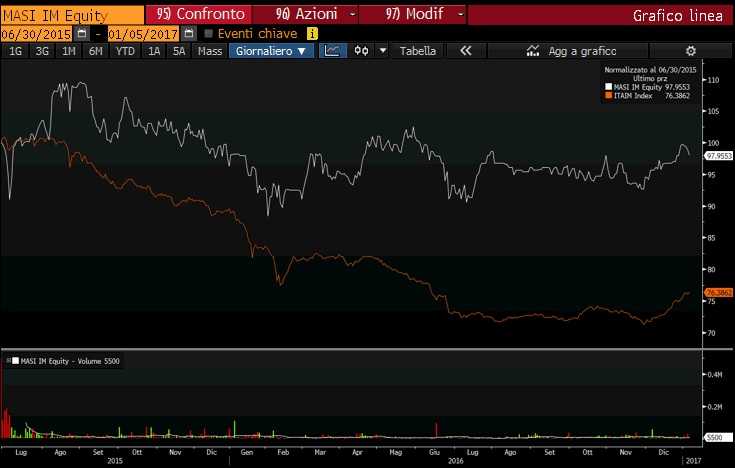Viewport: 735px width, 468px height.
Task: Toggle the Eventi chiave checkbox
Action: click(209, 34)
